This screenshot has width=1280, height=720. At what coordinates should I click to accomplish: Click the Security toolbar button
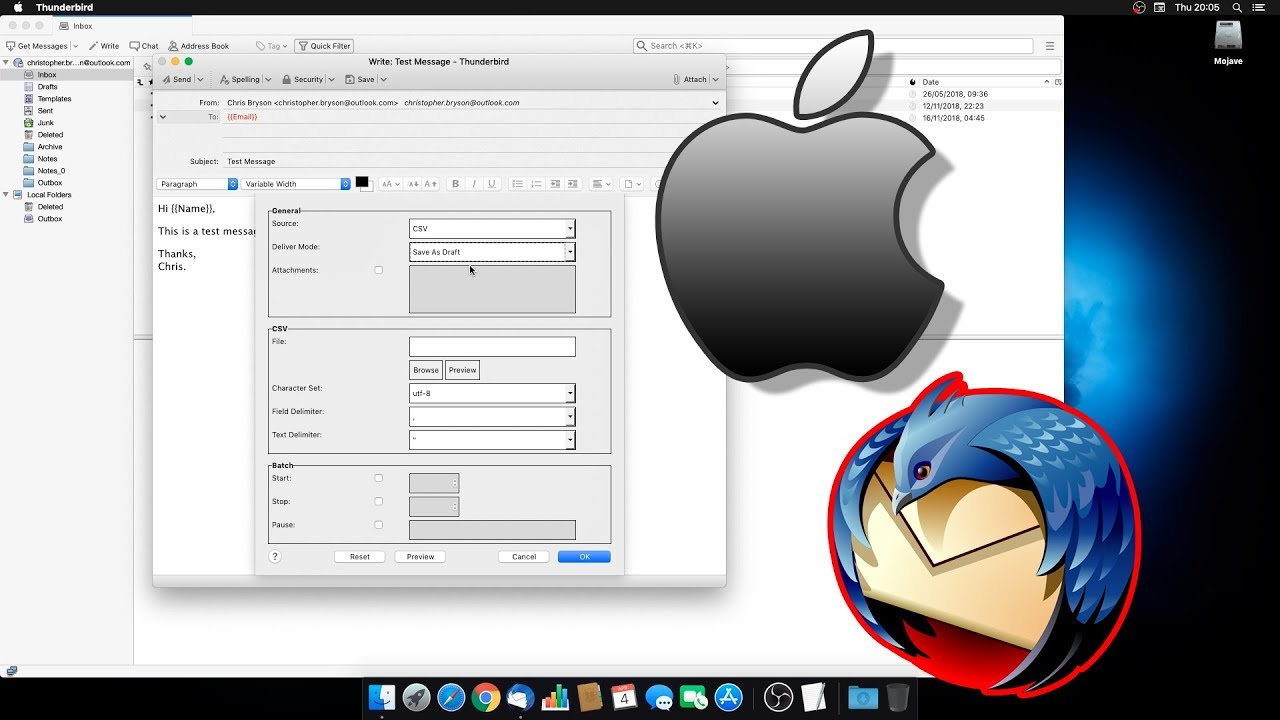pyautogui.click(x=302, y=79)
